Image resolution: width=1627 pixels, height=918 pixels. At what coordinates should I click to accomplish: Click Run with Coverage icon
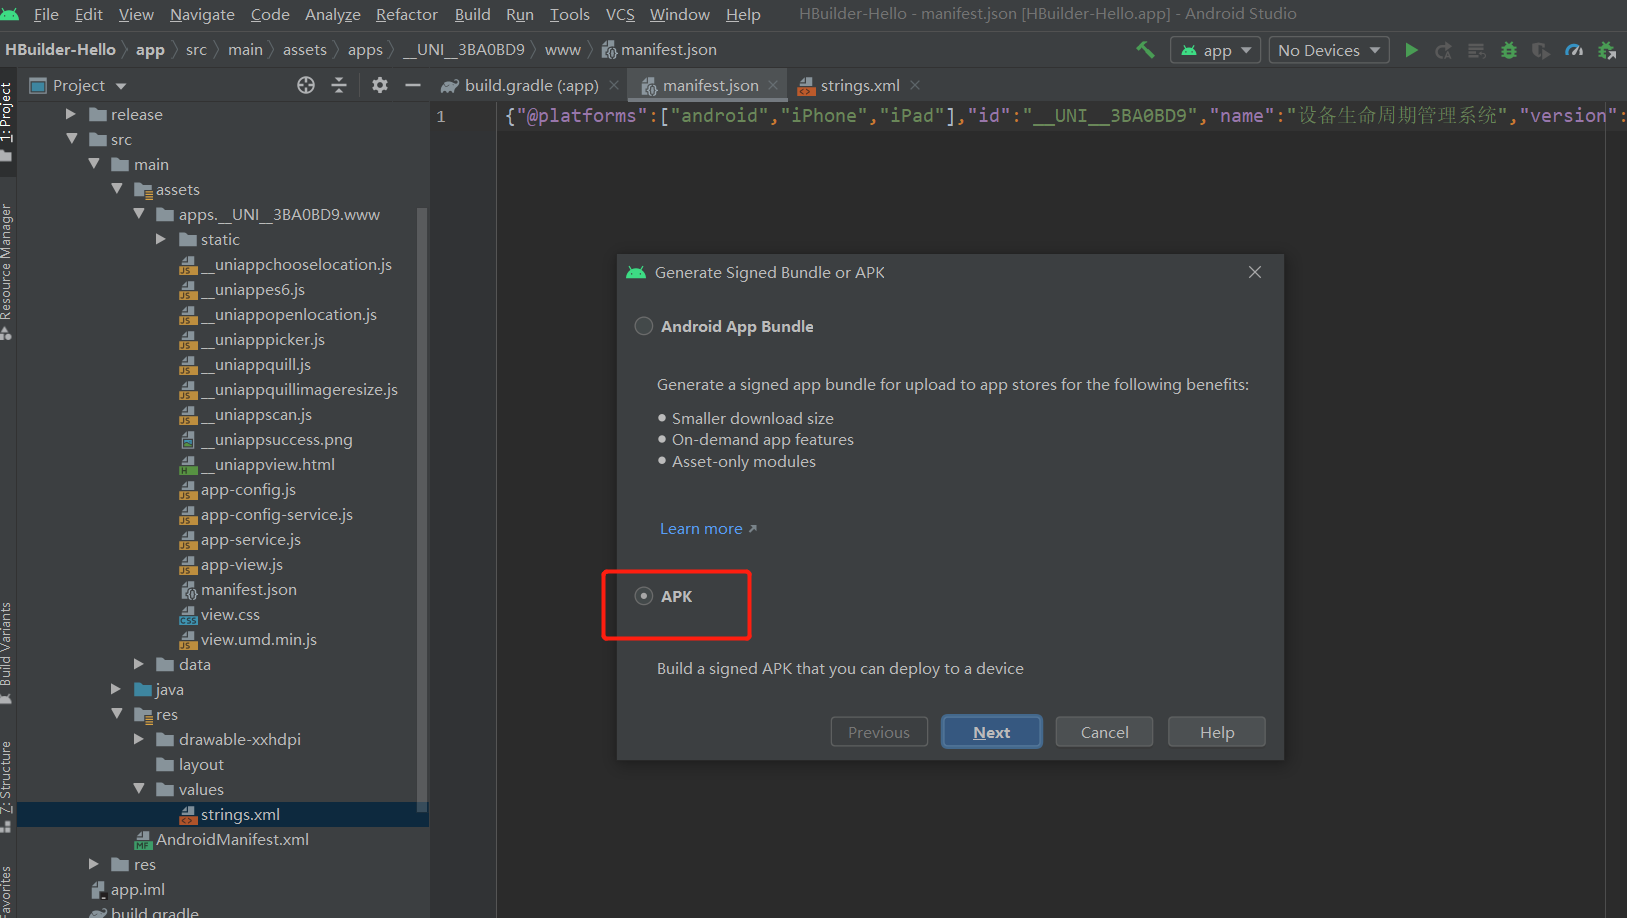point(1541,50)
